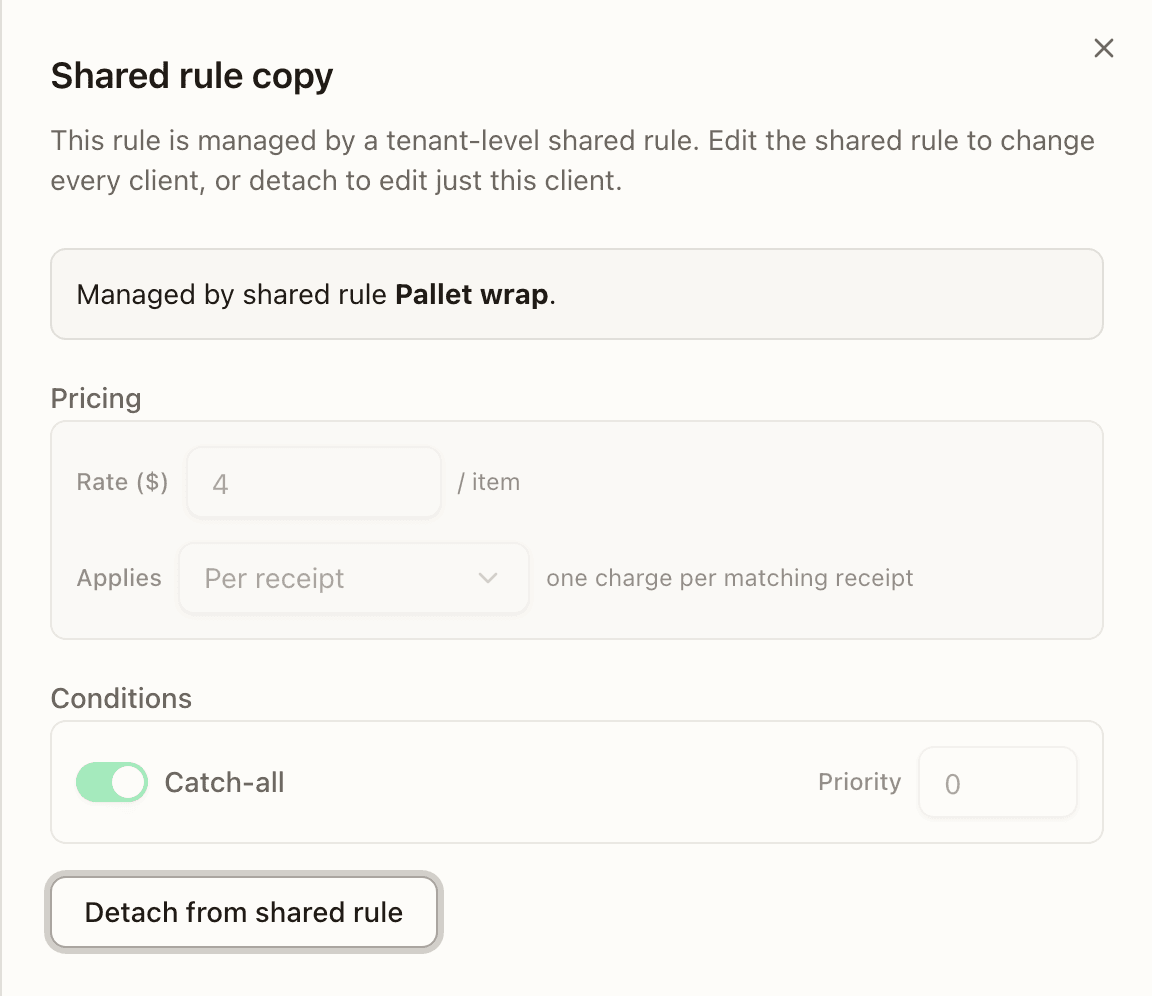Click the Rate ($) label
Viewport: 1152px width, 996px height.
pos(122,482)
